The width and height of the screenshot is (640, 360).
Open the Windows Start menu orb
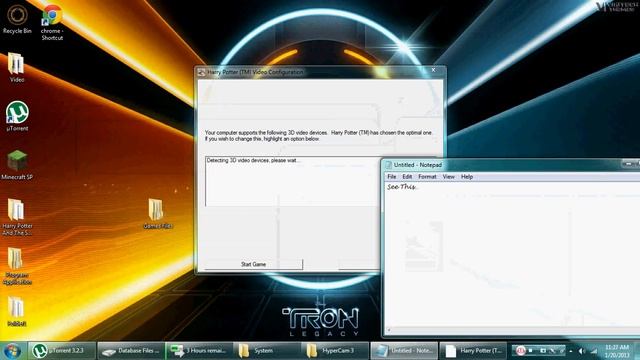click(12, 351)
